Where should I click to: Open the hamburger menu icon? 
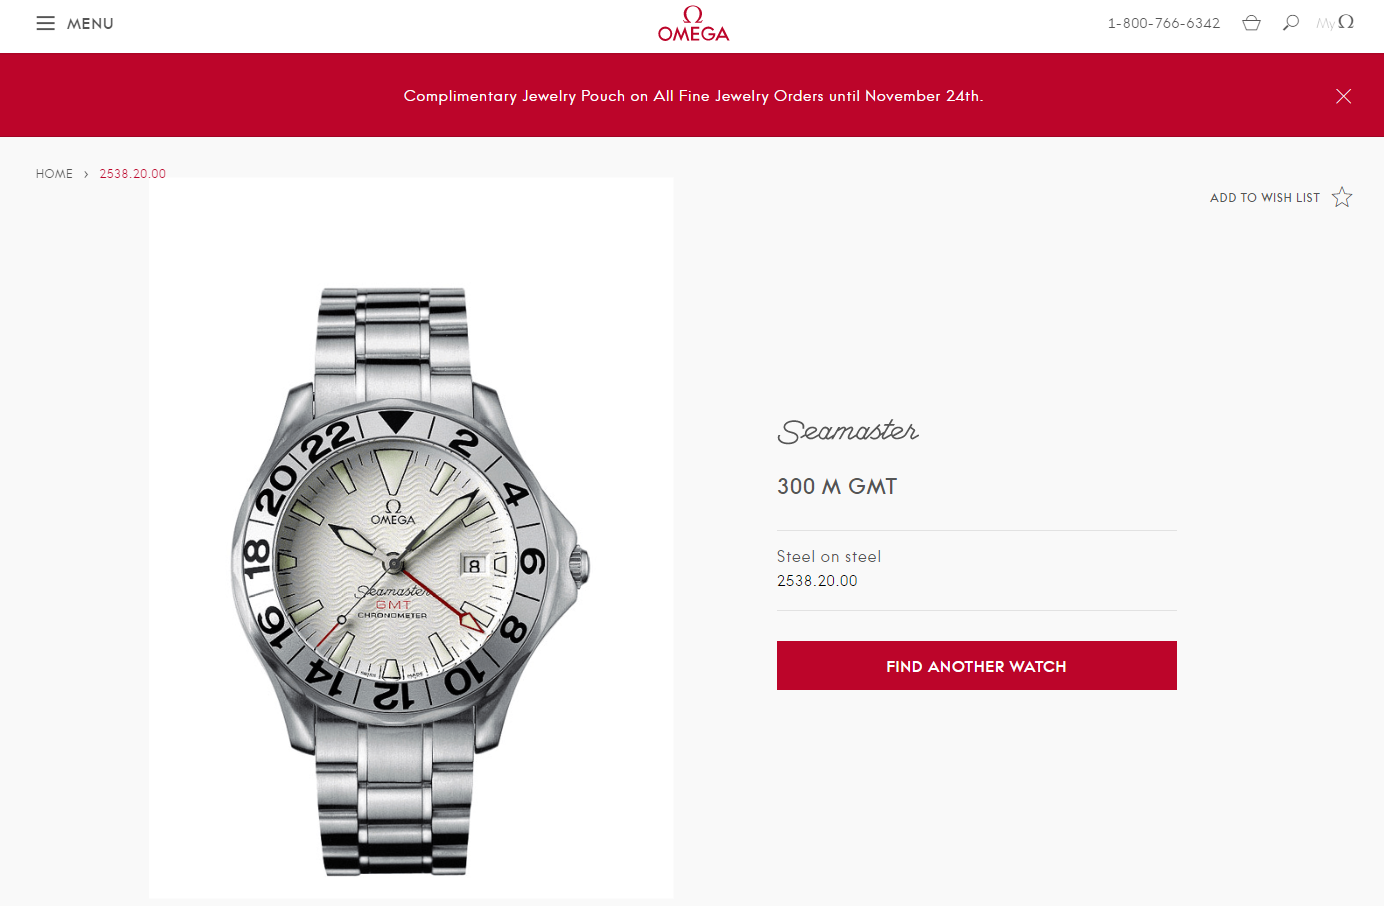pos(45,23)
